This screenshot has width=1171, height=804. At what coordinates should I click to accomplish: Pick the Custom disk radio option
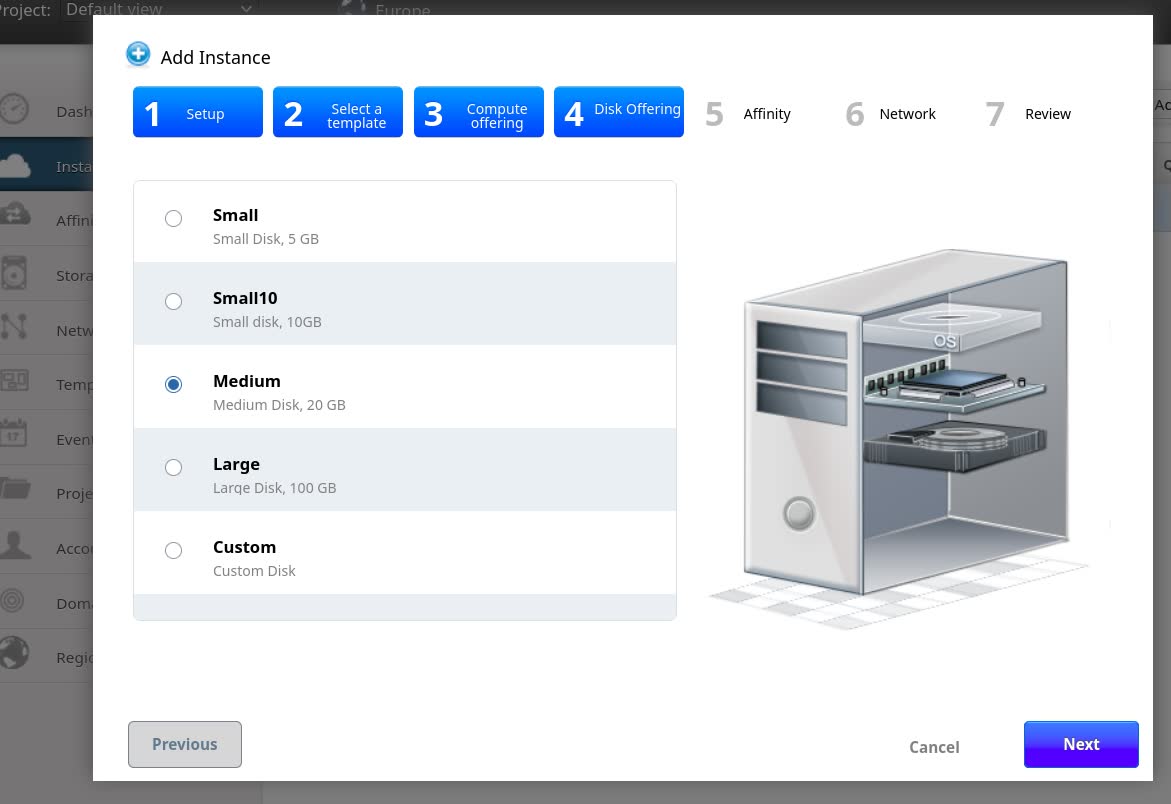[173, 551]
